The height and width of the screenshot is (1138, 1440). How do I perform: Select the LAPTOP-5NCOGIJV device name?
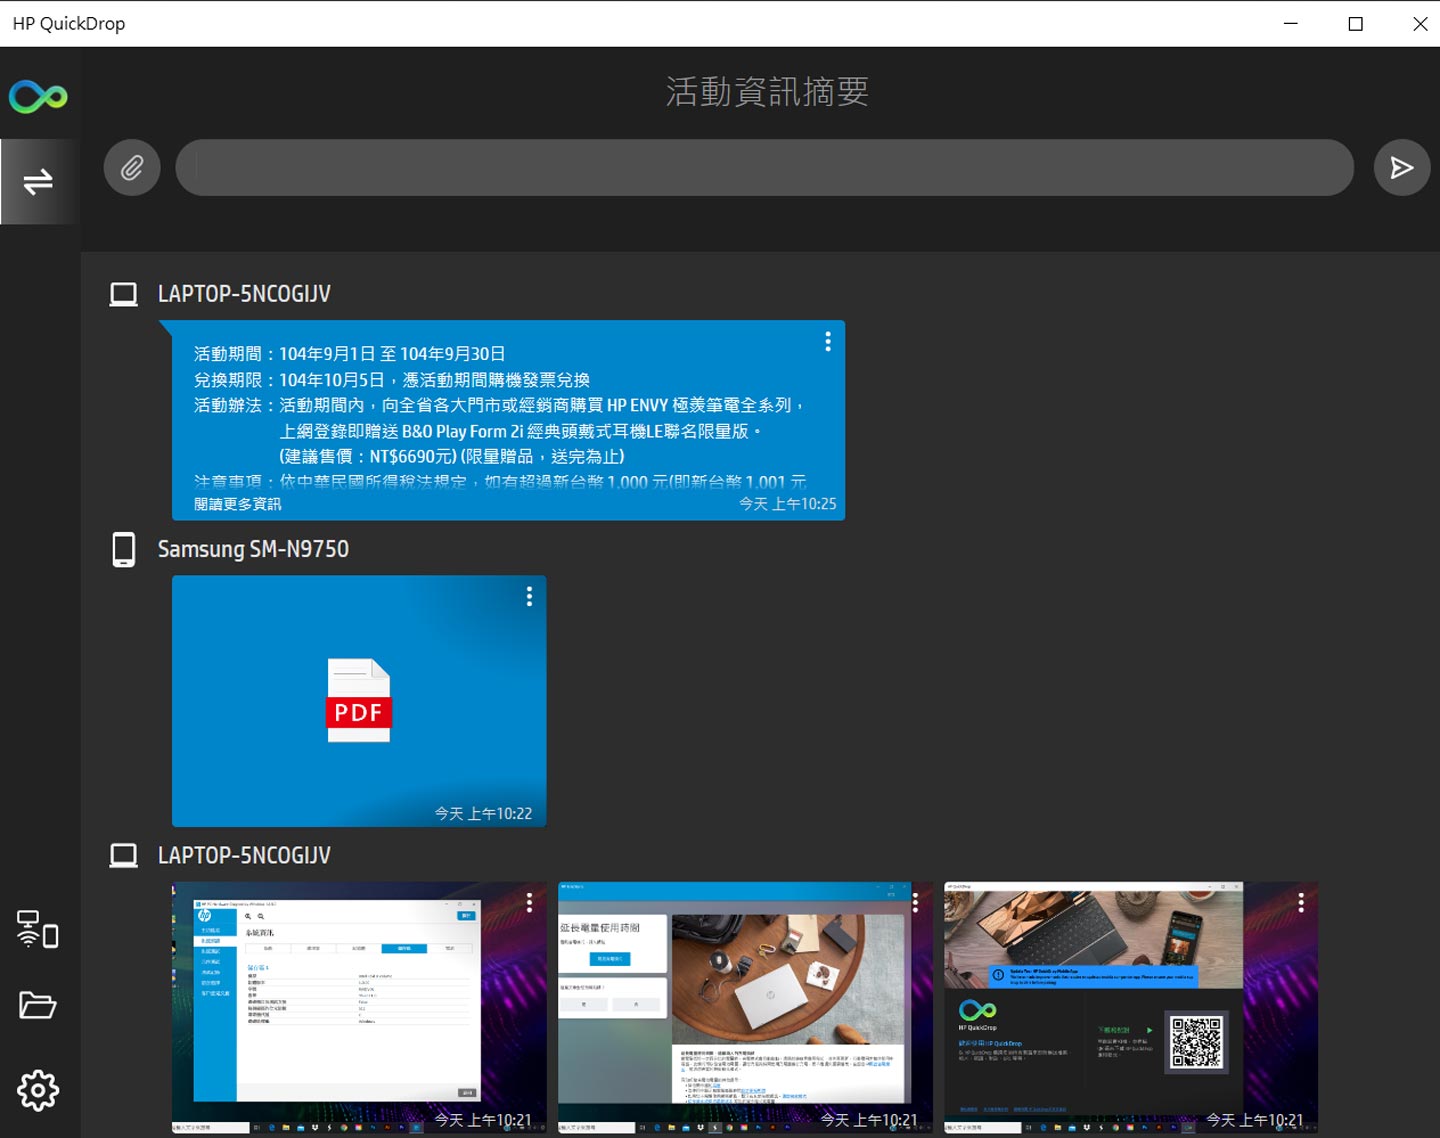click(243, 293)
